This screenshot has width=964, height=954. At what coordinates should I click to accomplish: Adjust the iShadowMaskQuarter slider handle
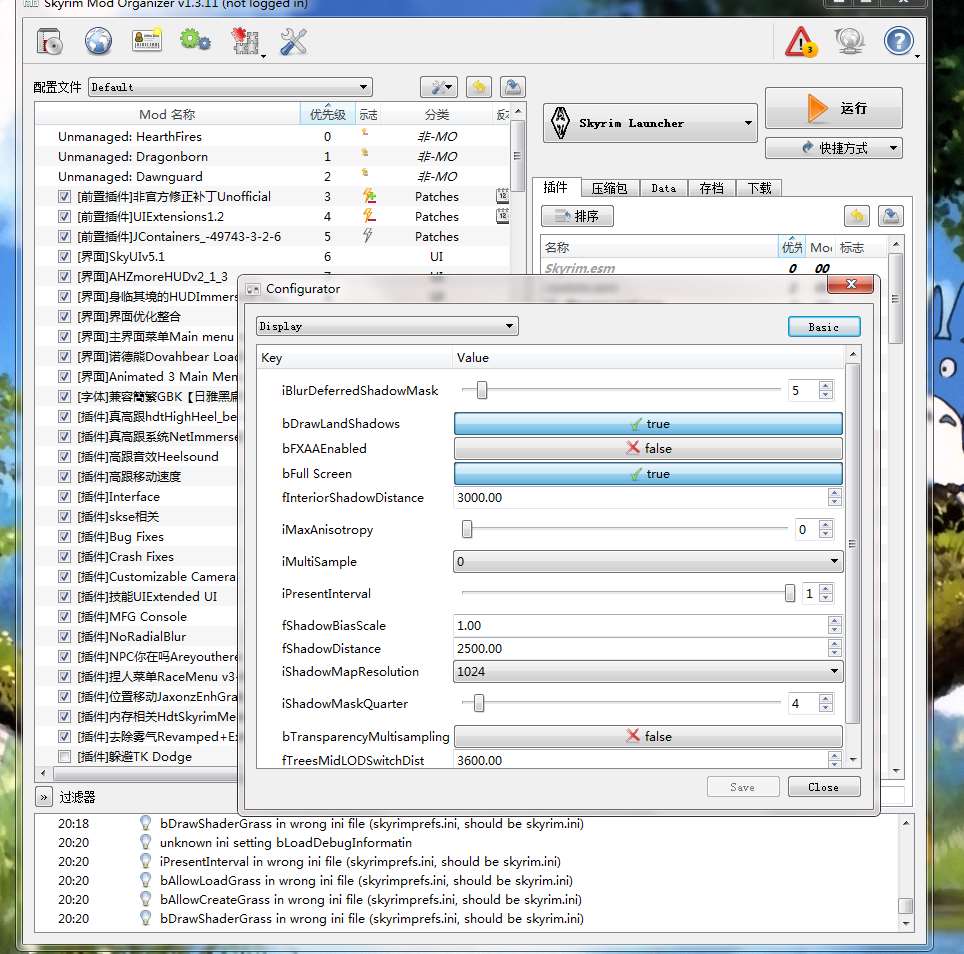click(x=479, y=703)
